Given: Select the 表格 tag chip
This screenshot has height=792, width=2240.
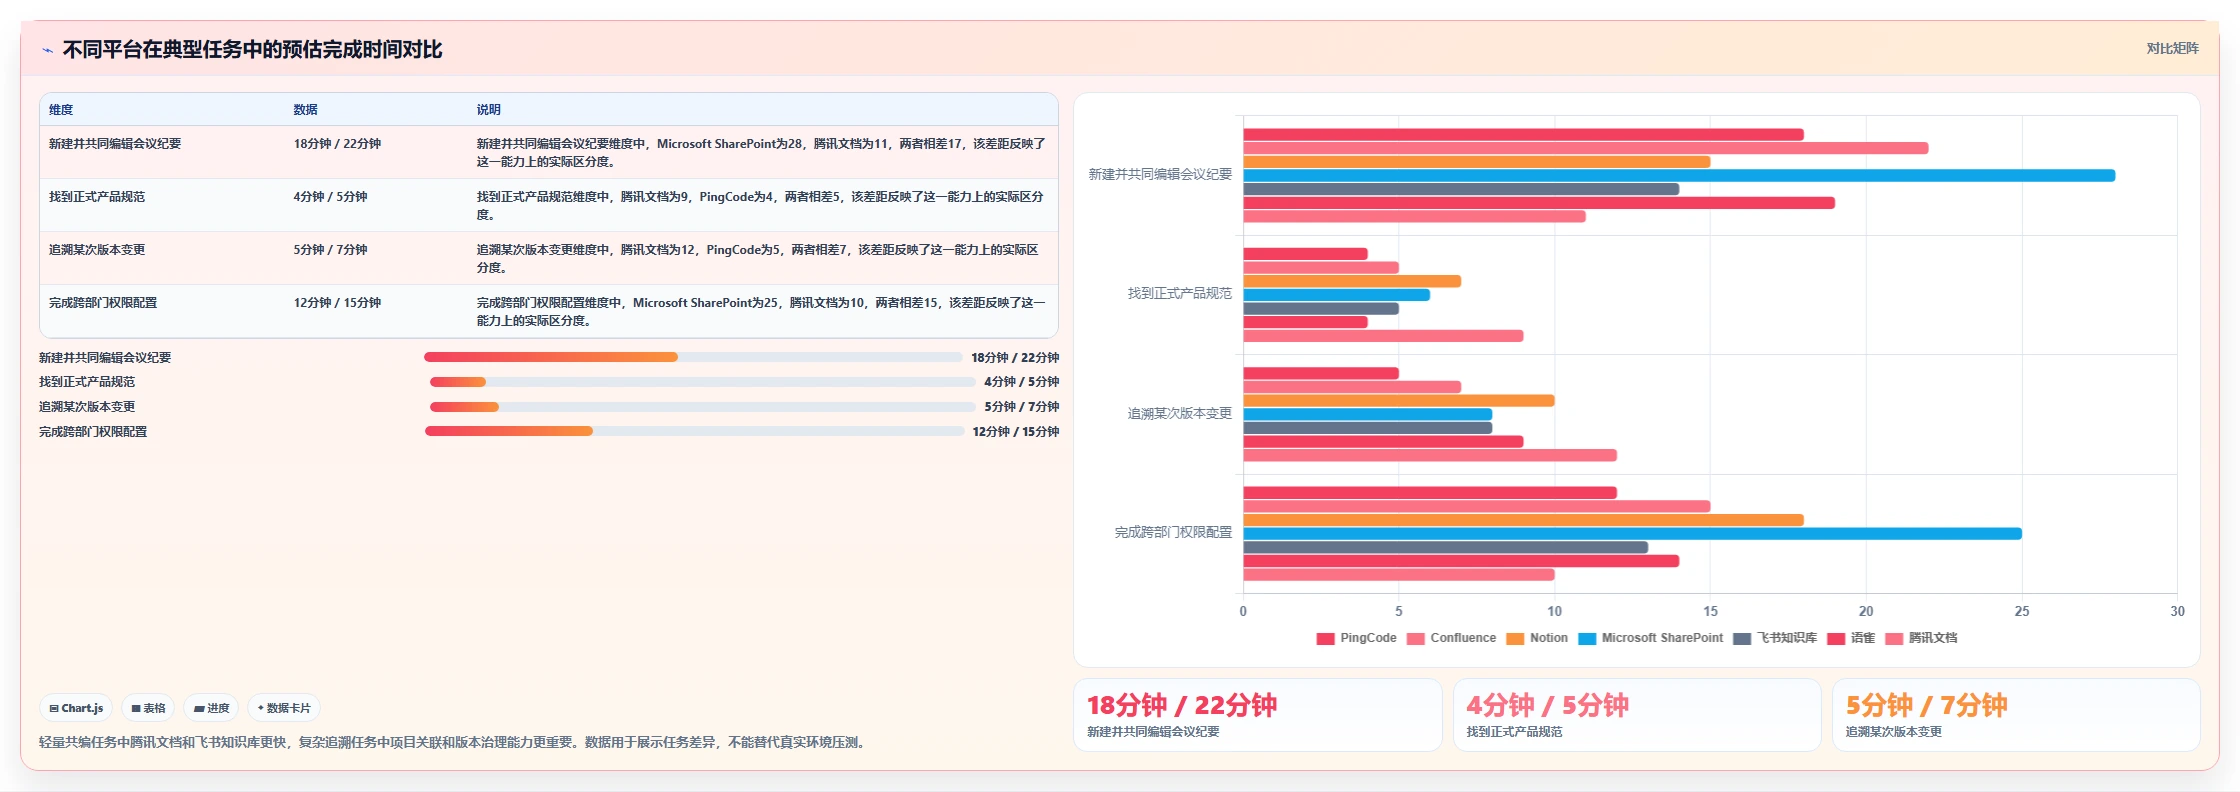Looking at the screenshot, I should [148, 708].
